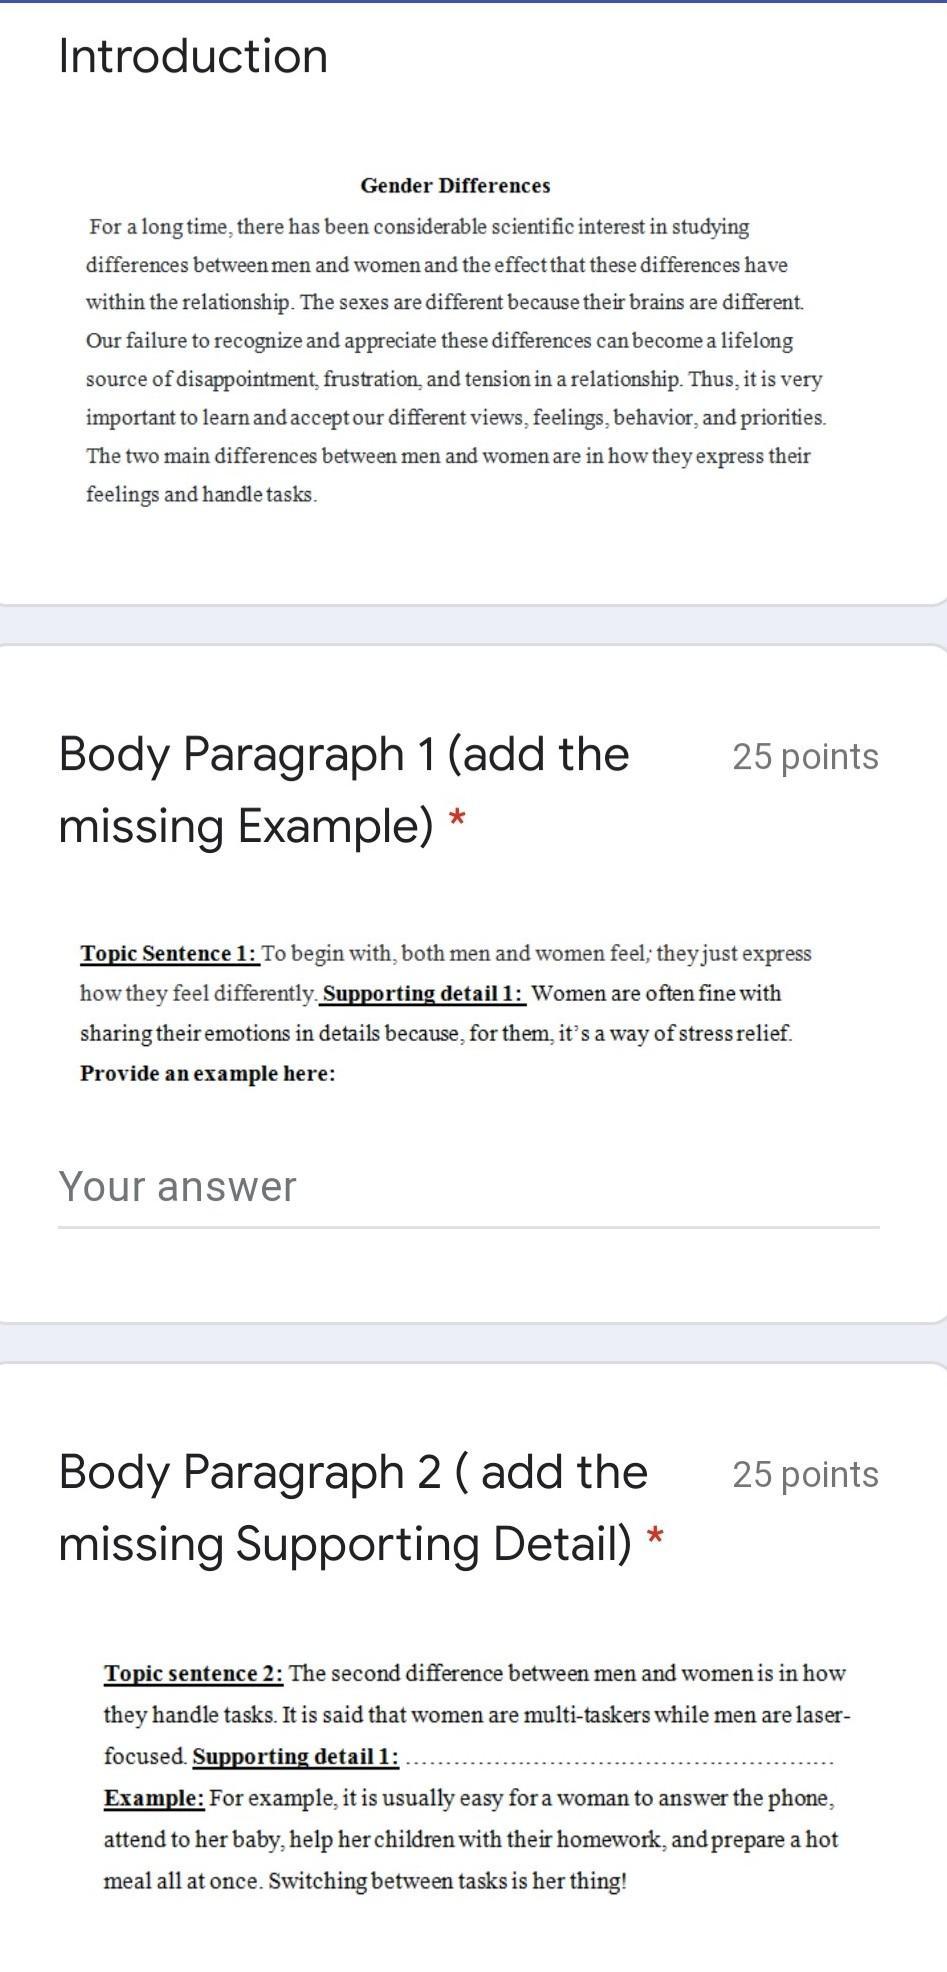Click the underlined "Topic Sentence 1:" label

coord(170,953)
